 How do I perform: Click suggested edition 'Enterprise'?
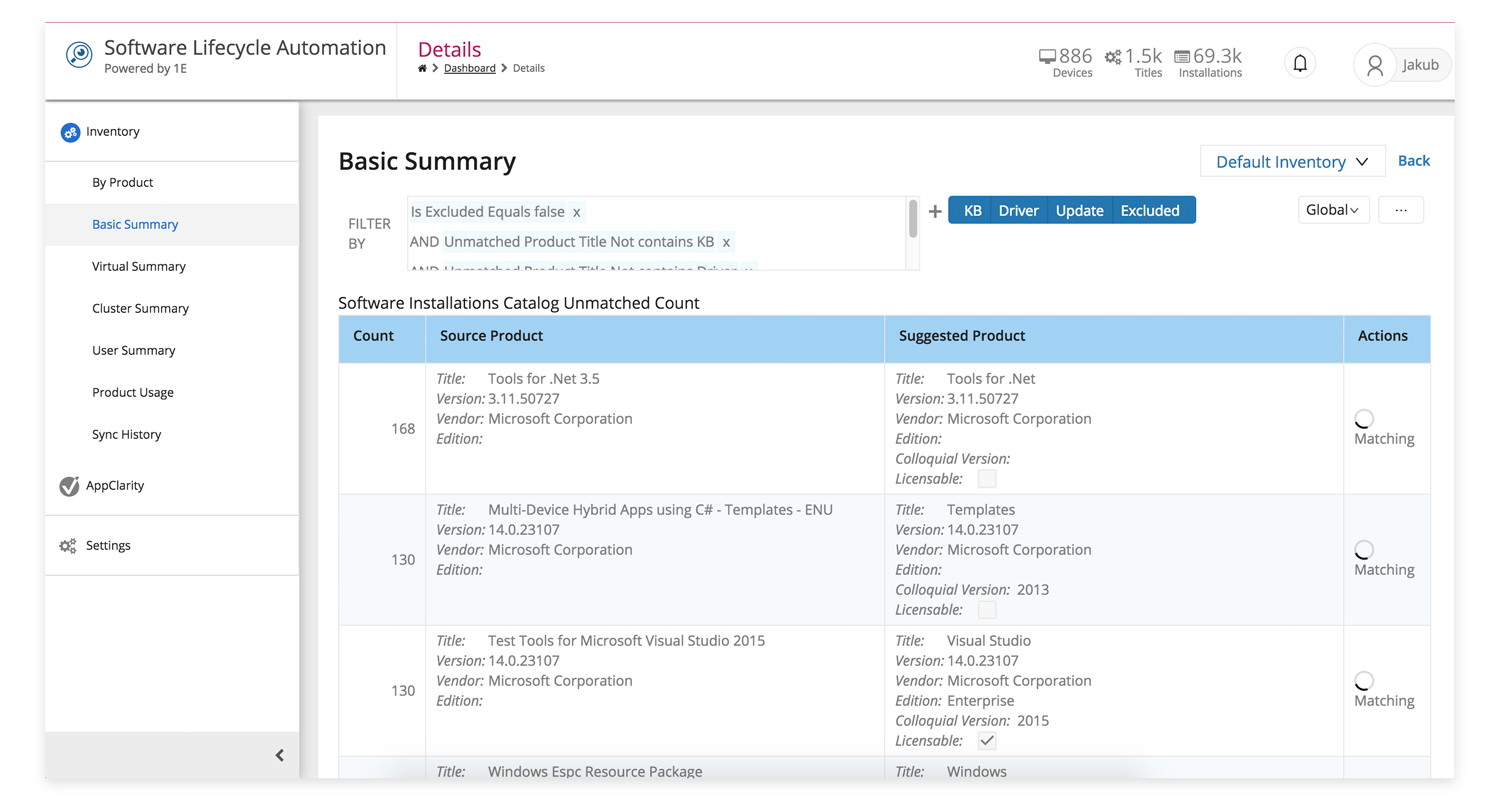pyautogui.click(x=980, y=701)
